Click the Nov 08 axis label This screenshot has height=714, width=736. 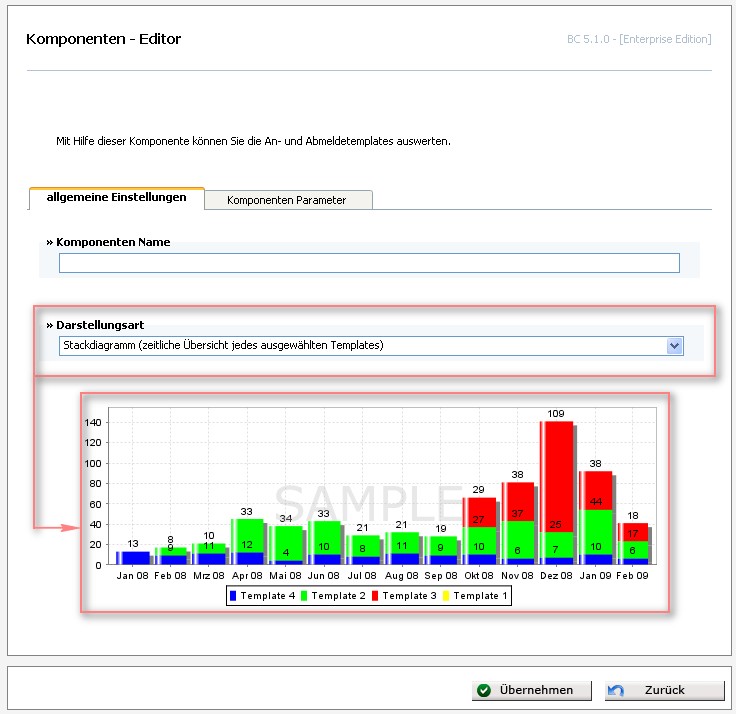click(517, 576)
